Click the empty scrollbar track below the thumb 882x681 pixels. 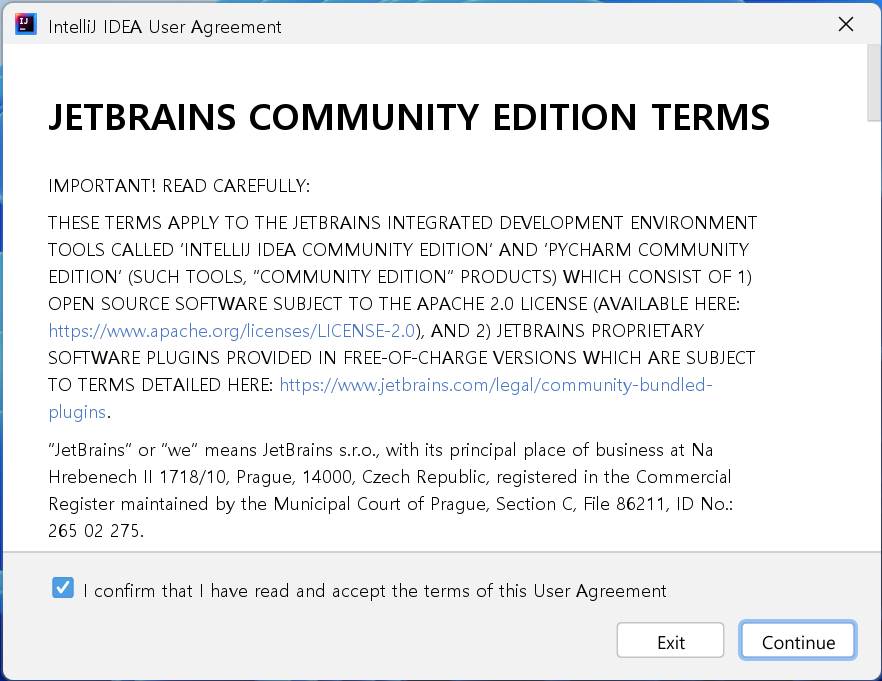coord(873,350)
